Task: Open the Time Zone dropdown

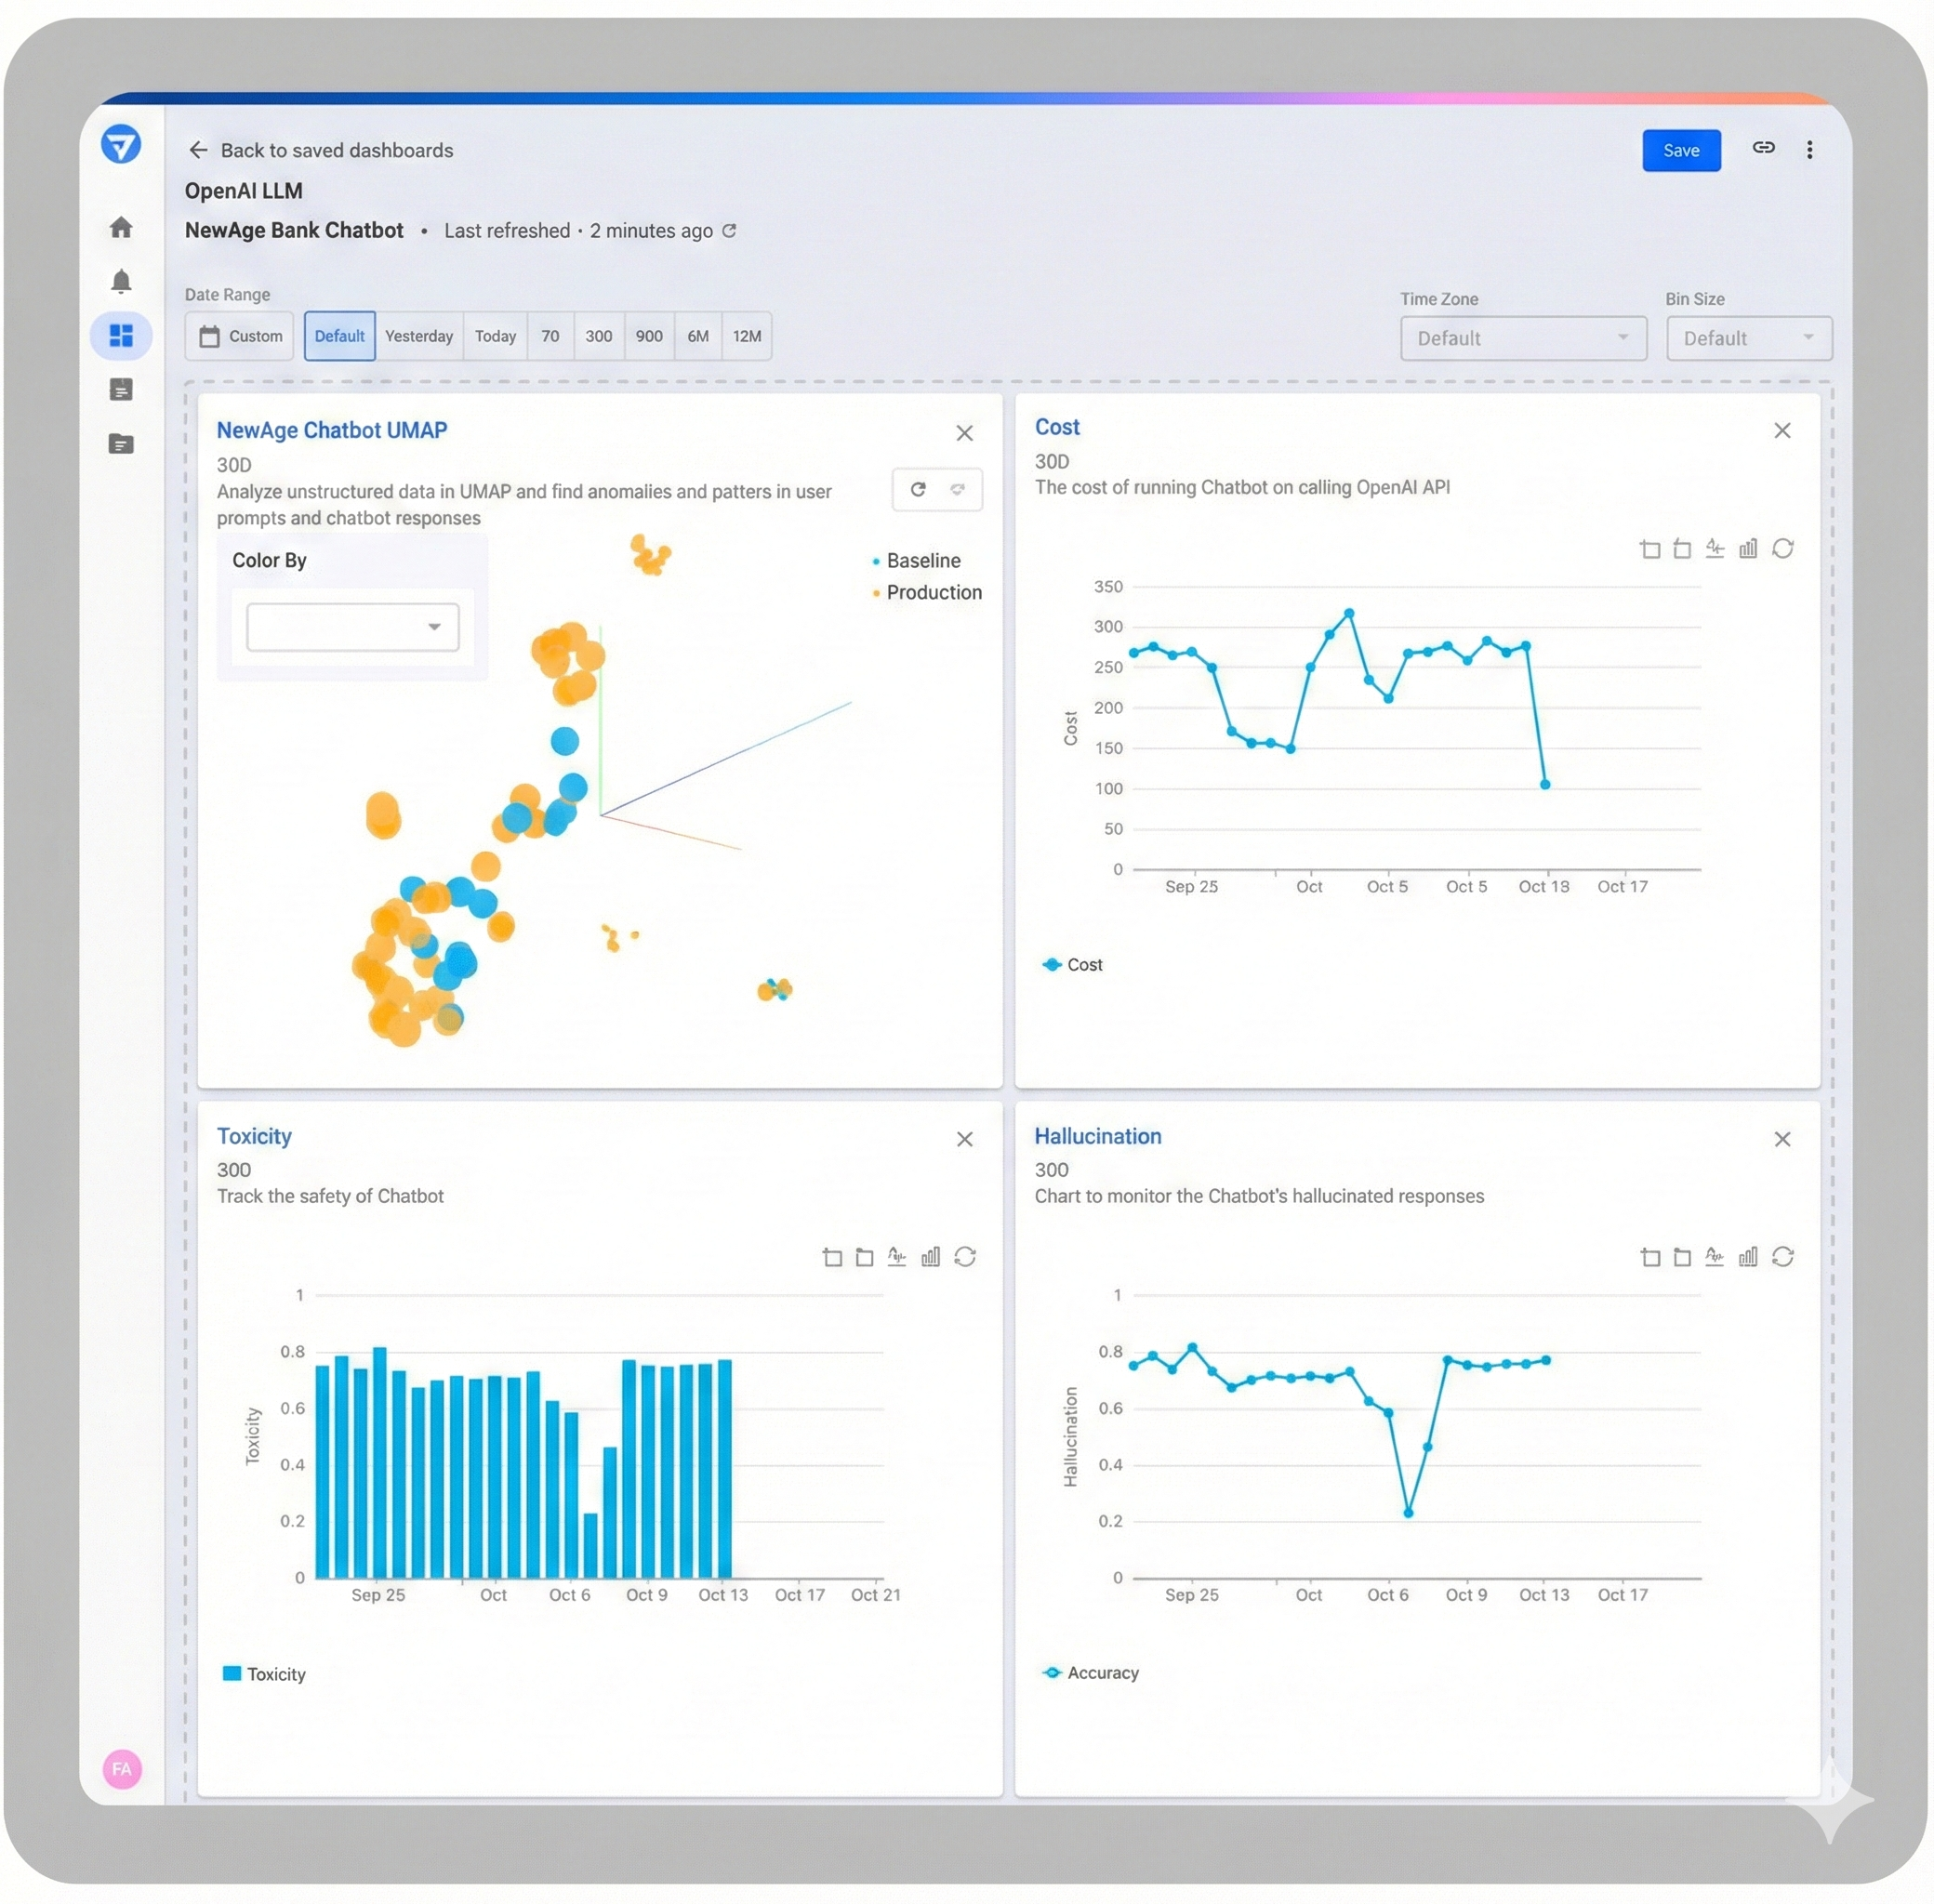Action: (x=1522, y=339)
